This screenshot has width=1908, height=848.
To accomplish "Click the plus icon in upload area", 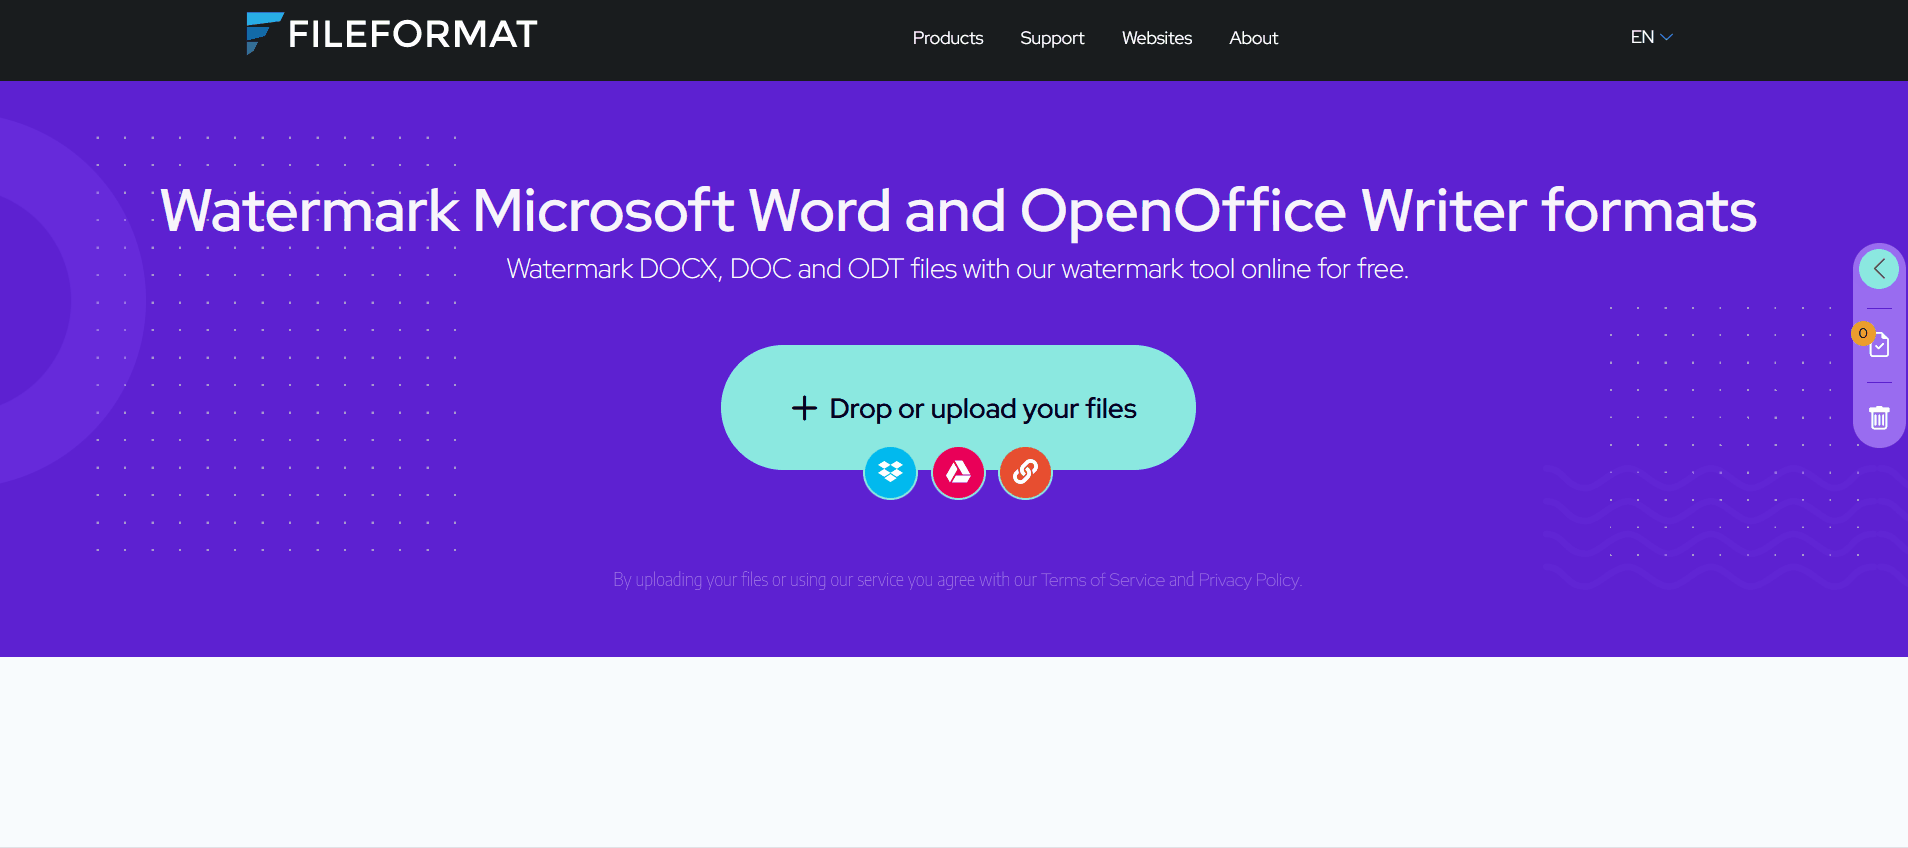I will [804, 408].
